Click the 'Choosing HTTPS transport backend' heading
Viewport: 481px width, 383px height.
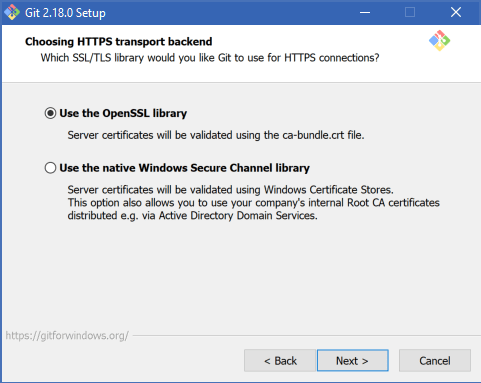[x=119, y=42]
